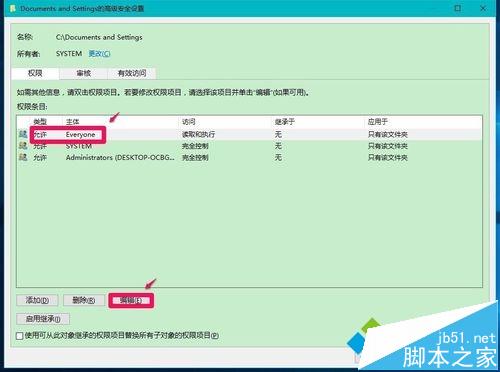Viewport: 500px width, 372px height.
Task: Select the Everyone permission entry
Action: [249, 134]
